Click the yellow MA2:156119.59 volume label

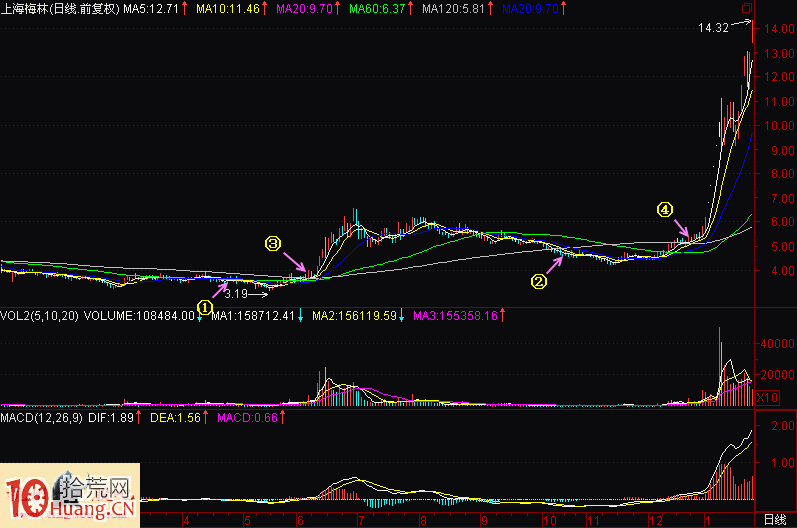(354, 316)
